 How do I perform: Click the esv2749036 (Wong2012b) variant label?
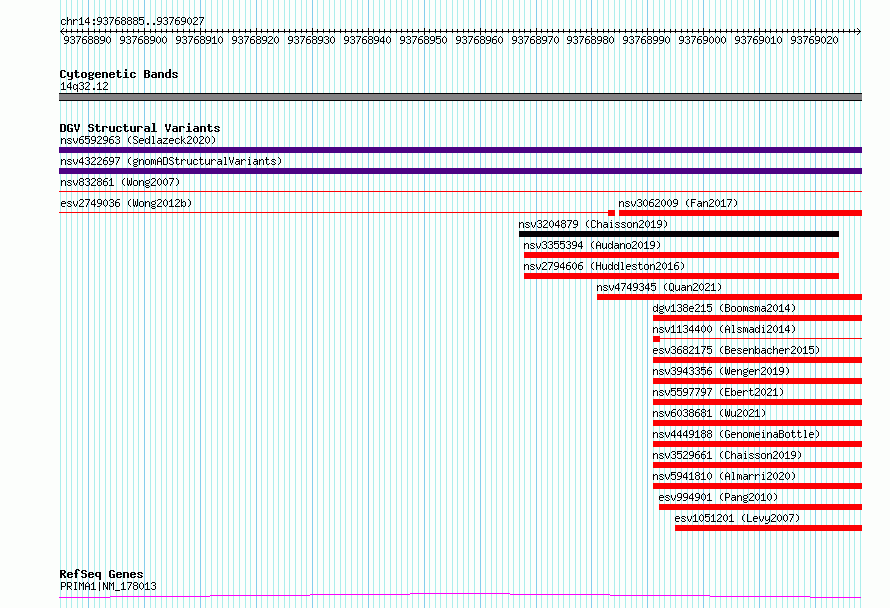click(126, 203)
